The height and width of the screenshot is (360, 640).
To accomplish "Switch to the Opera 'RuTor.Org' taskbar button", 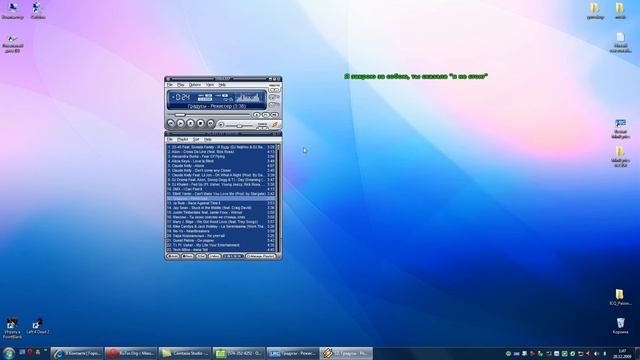I will point(131,353).
